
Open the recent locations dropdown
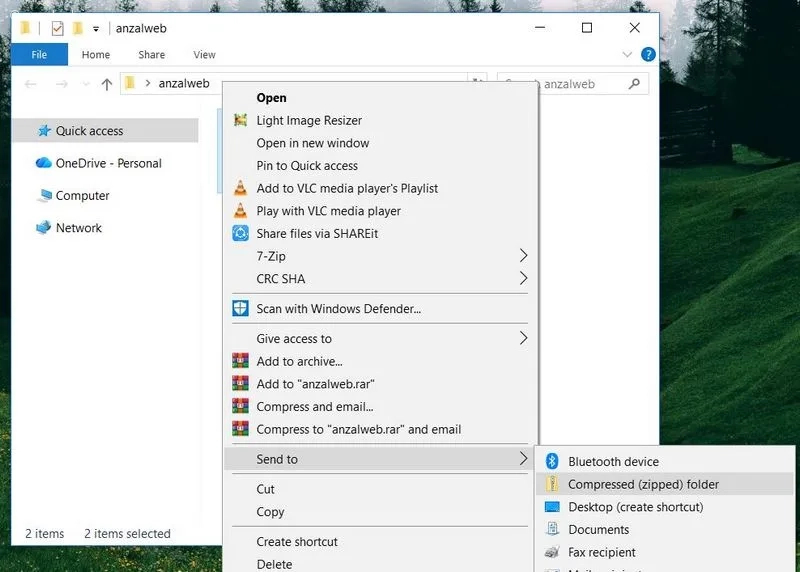coord(86,84)
